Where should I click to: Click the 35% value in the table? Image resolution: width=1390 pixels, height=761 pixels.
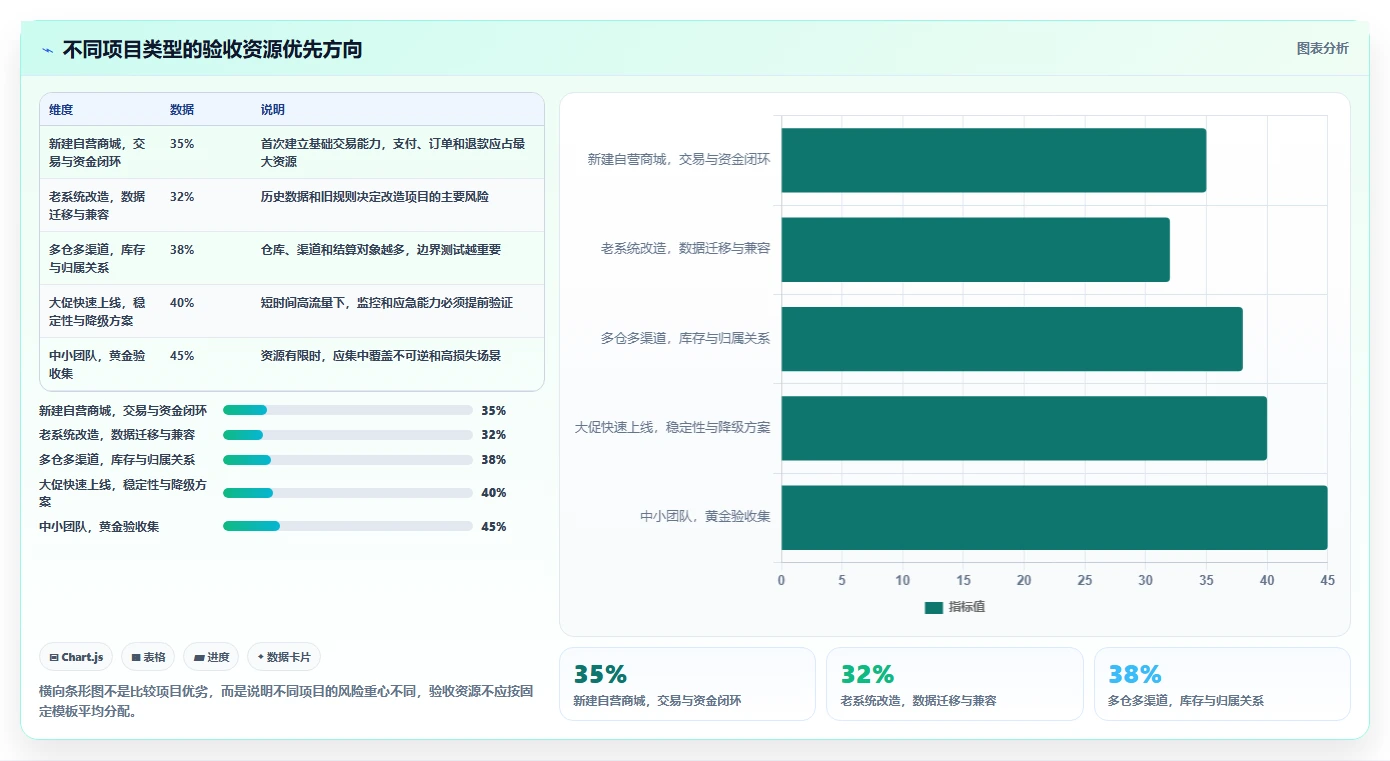pos(182,144)
